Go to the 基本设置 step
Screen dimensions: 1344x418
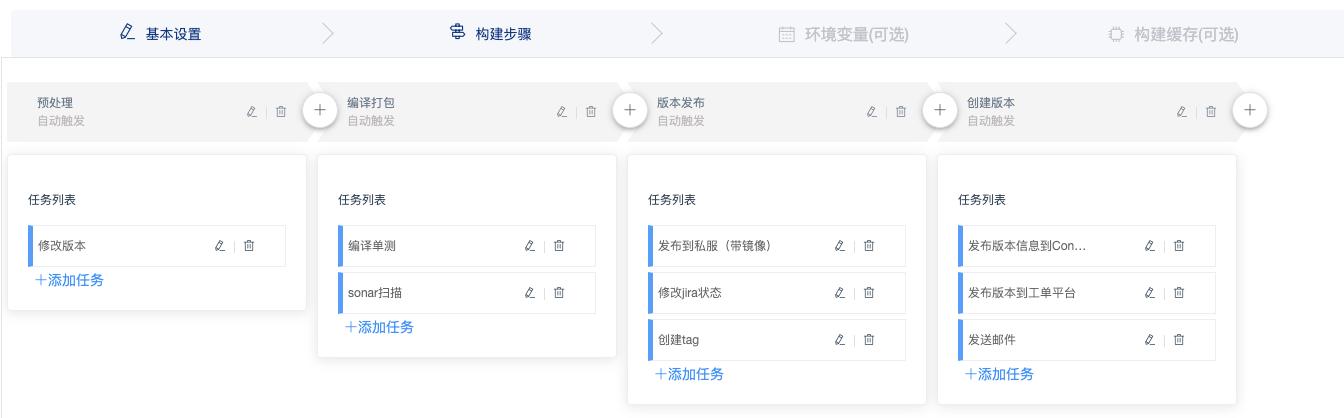(160, 34)
